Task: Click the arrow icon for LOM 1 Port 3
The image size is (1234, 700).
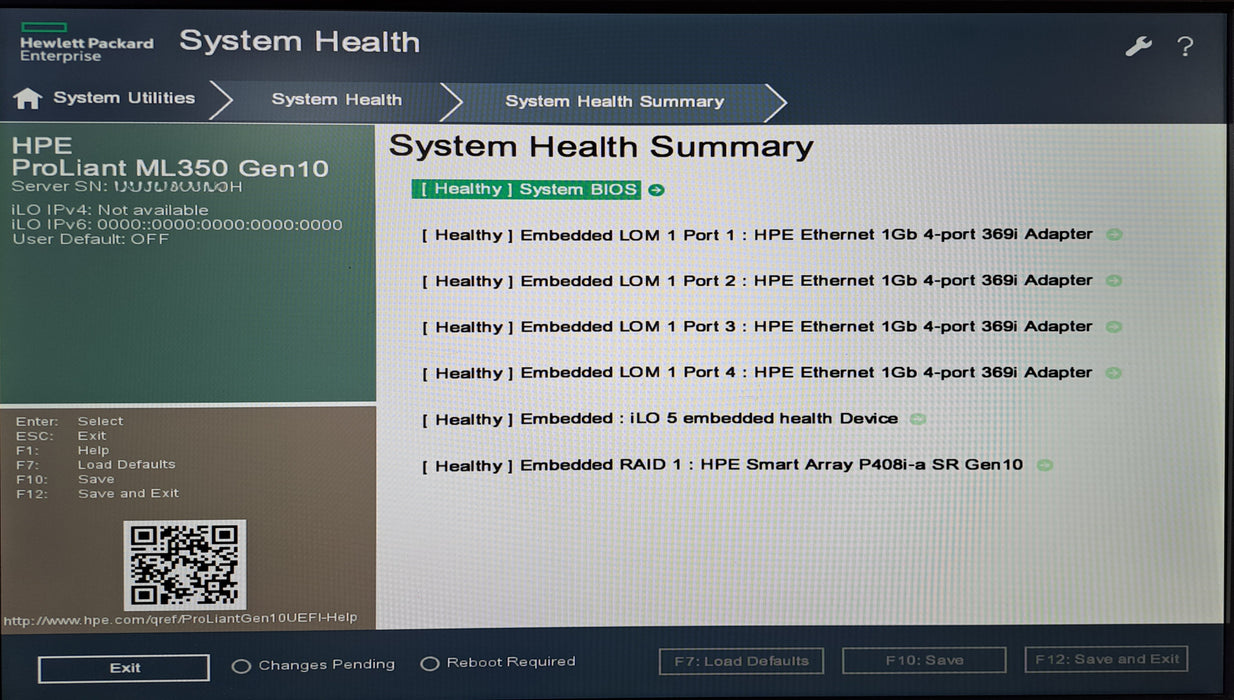Action: 1114,327
